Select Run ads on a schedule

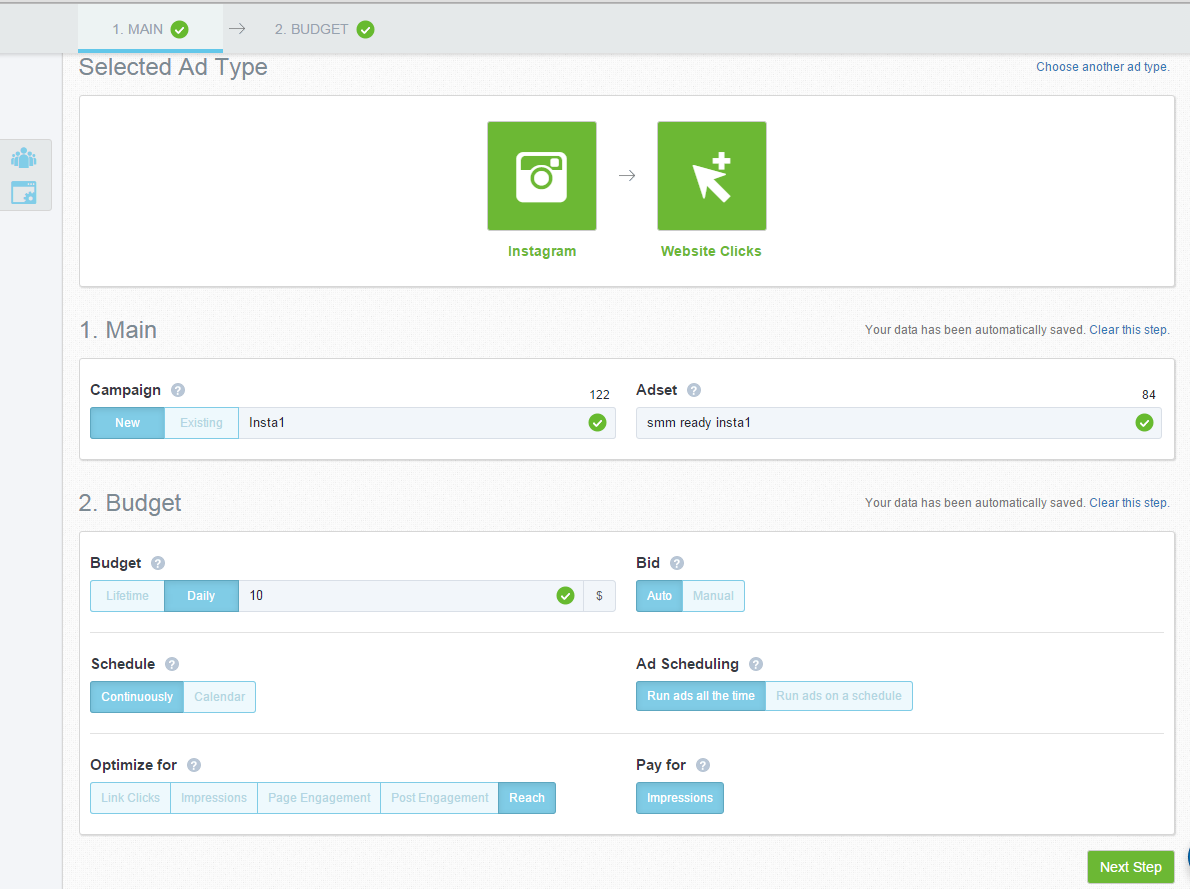coord(839,696)
